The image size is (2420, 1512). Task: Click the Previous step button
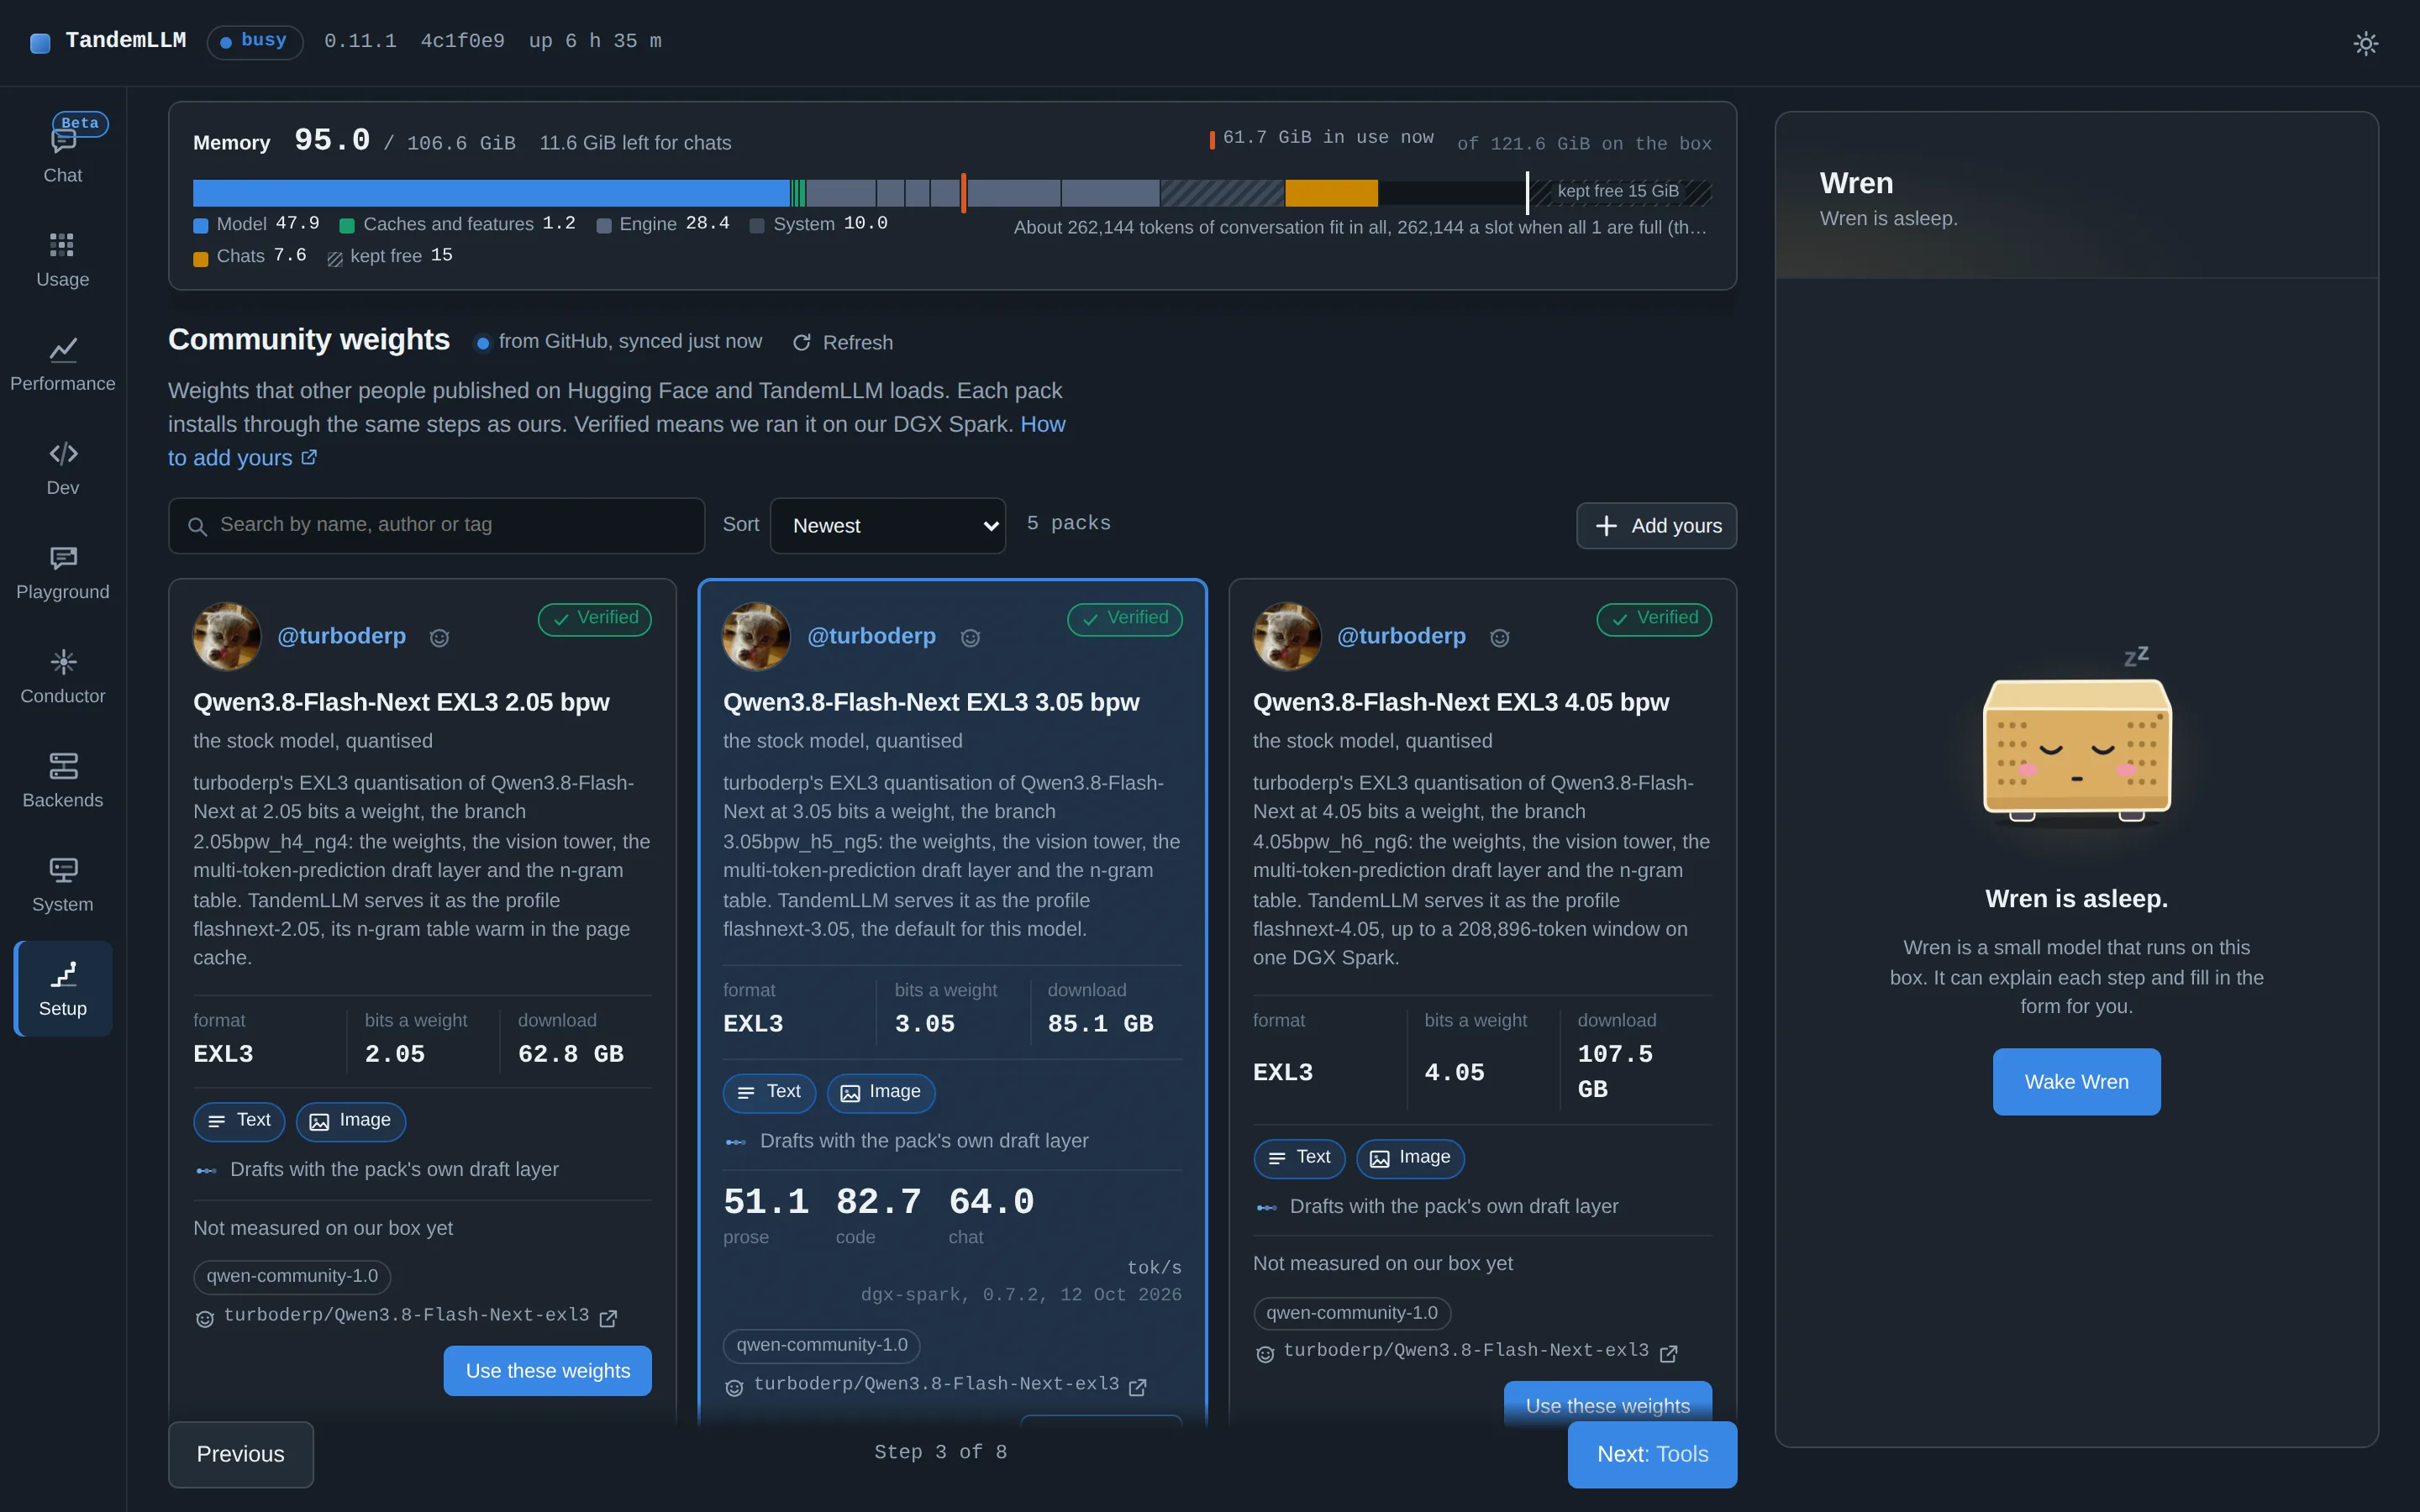(240, 1454)
